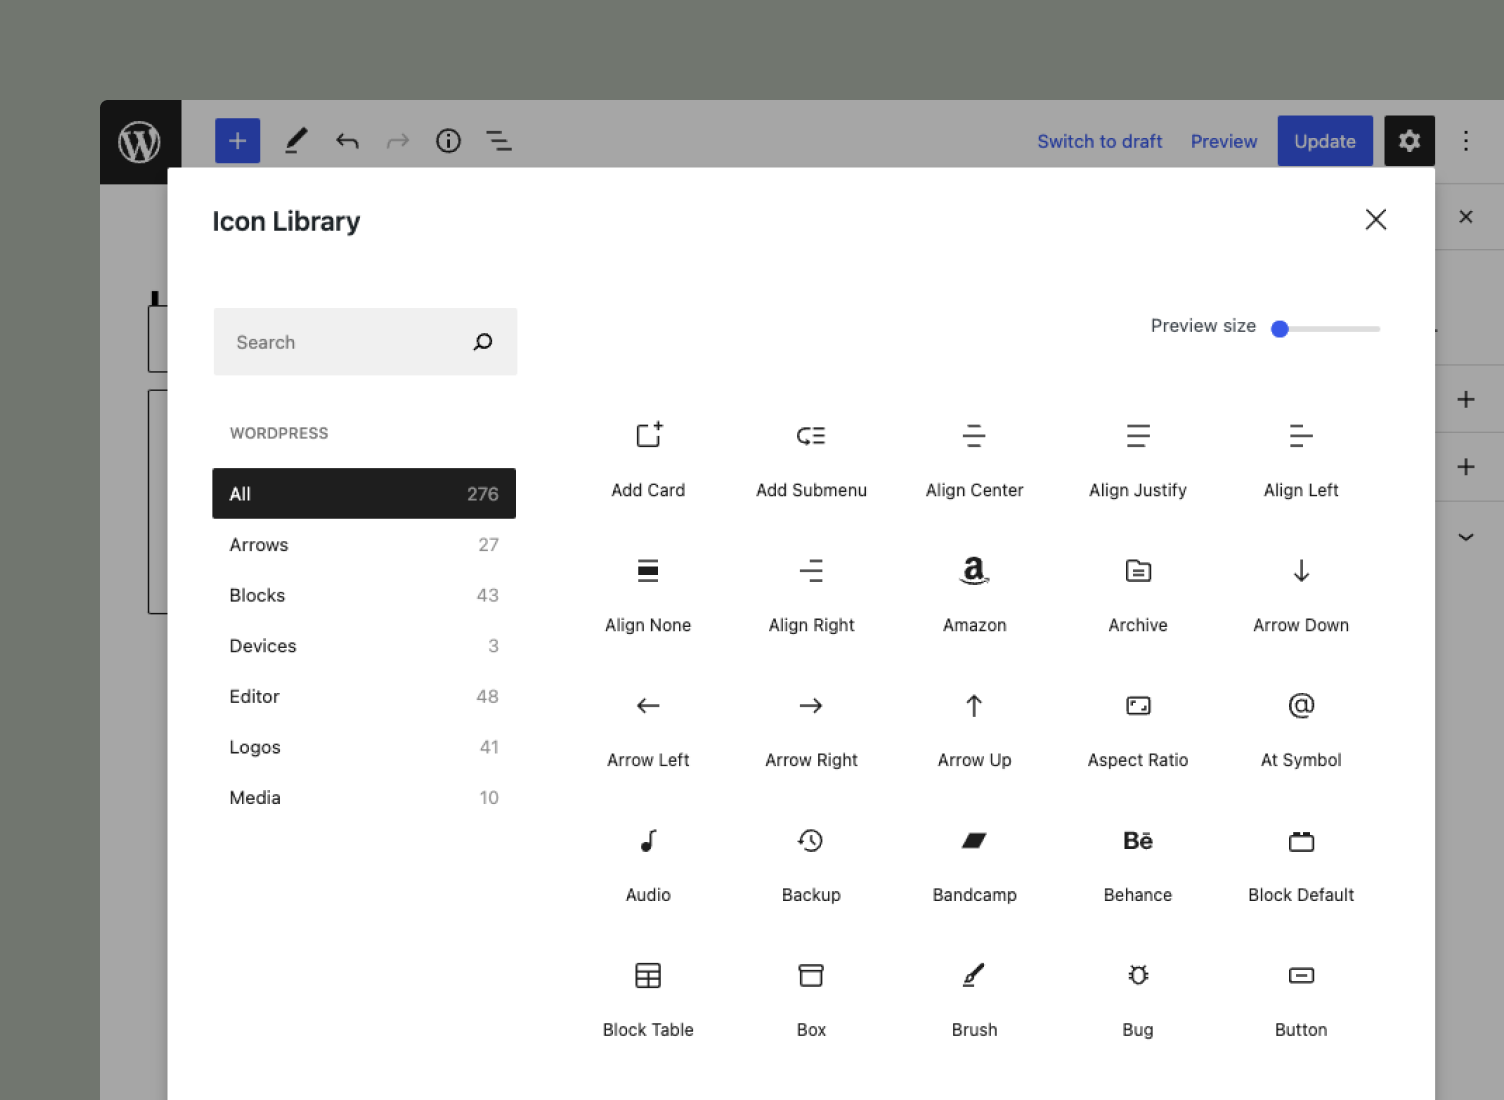1504x1100 pixels.
Task: Adjust the Preview size slider
Action: pyautogui.click(x=1325, y=328)
